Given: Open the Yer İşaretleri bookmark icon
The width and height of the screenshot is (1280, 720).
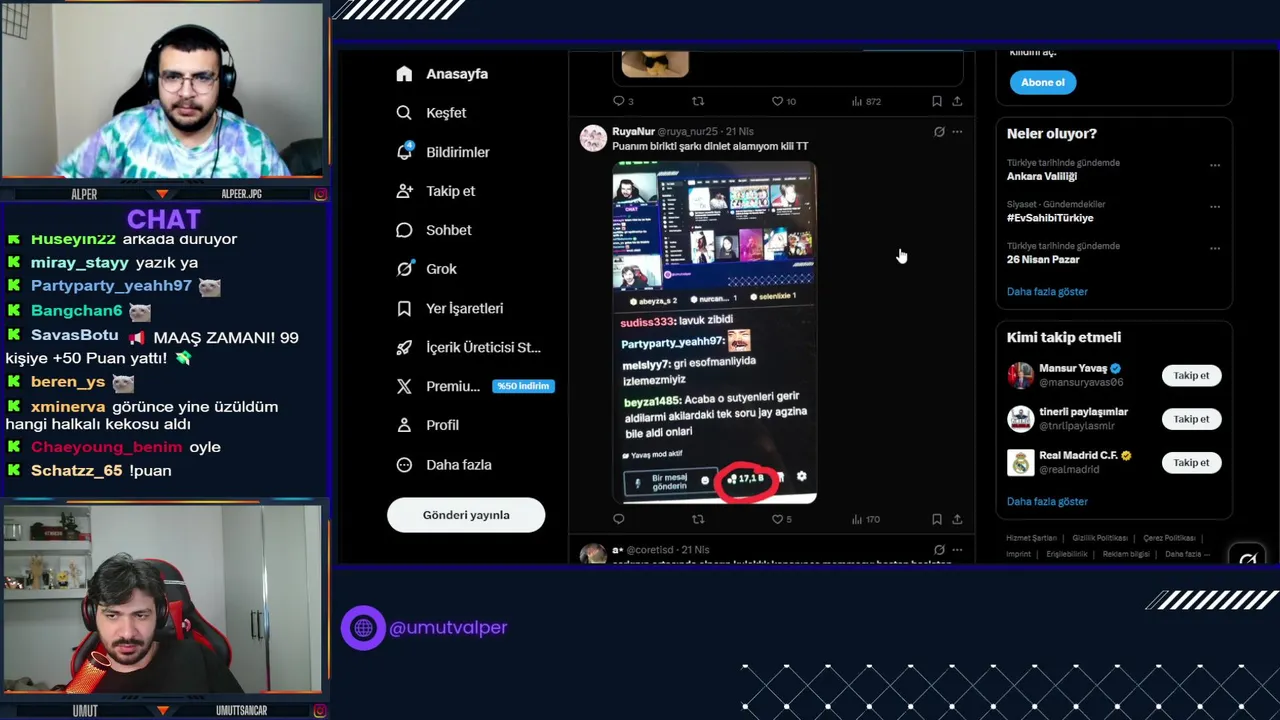Looking at the screenshot, I should pyautogui.click(x=404, y=308).
